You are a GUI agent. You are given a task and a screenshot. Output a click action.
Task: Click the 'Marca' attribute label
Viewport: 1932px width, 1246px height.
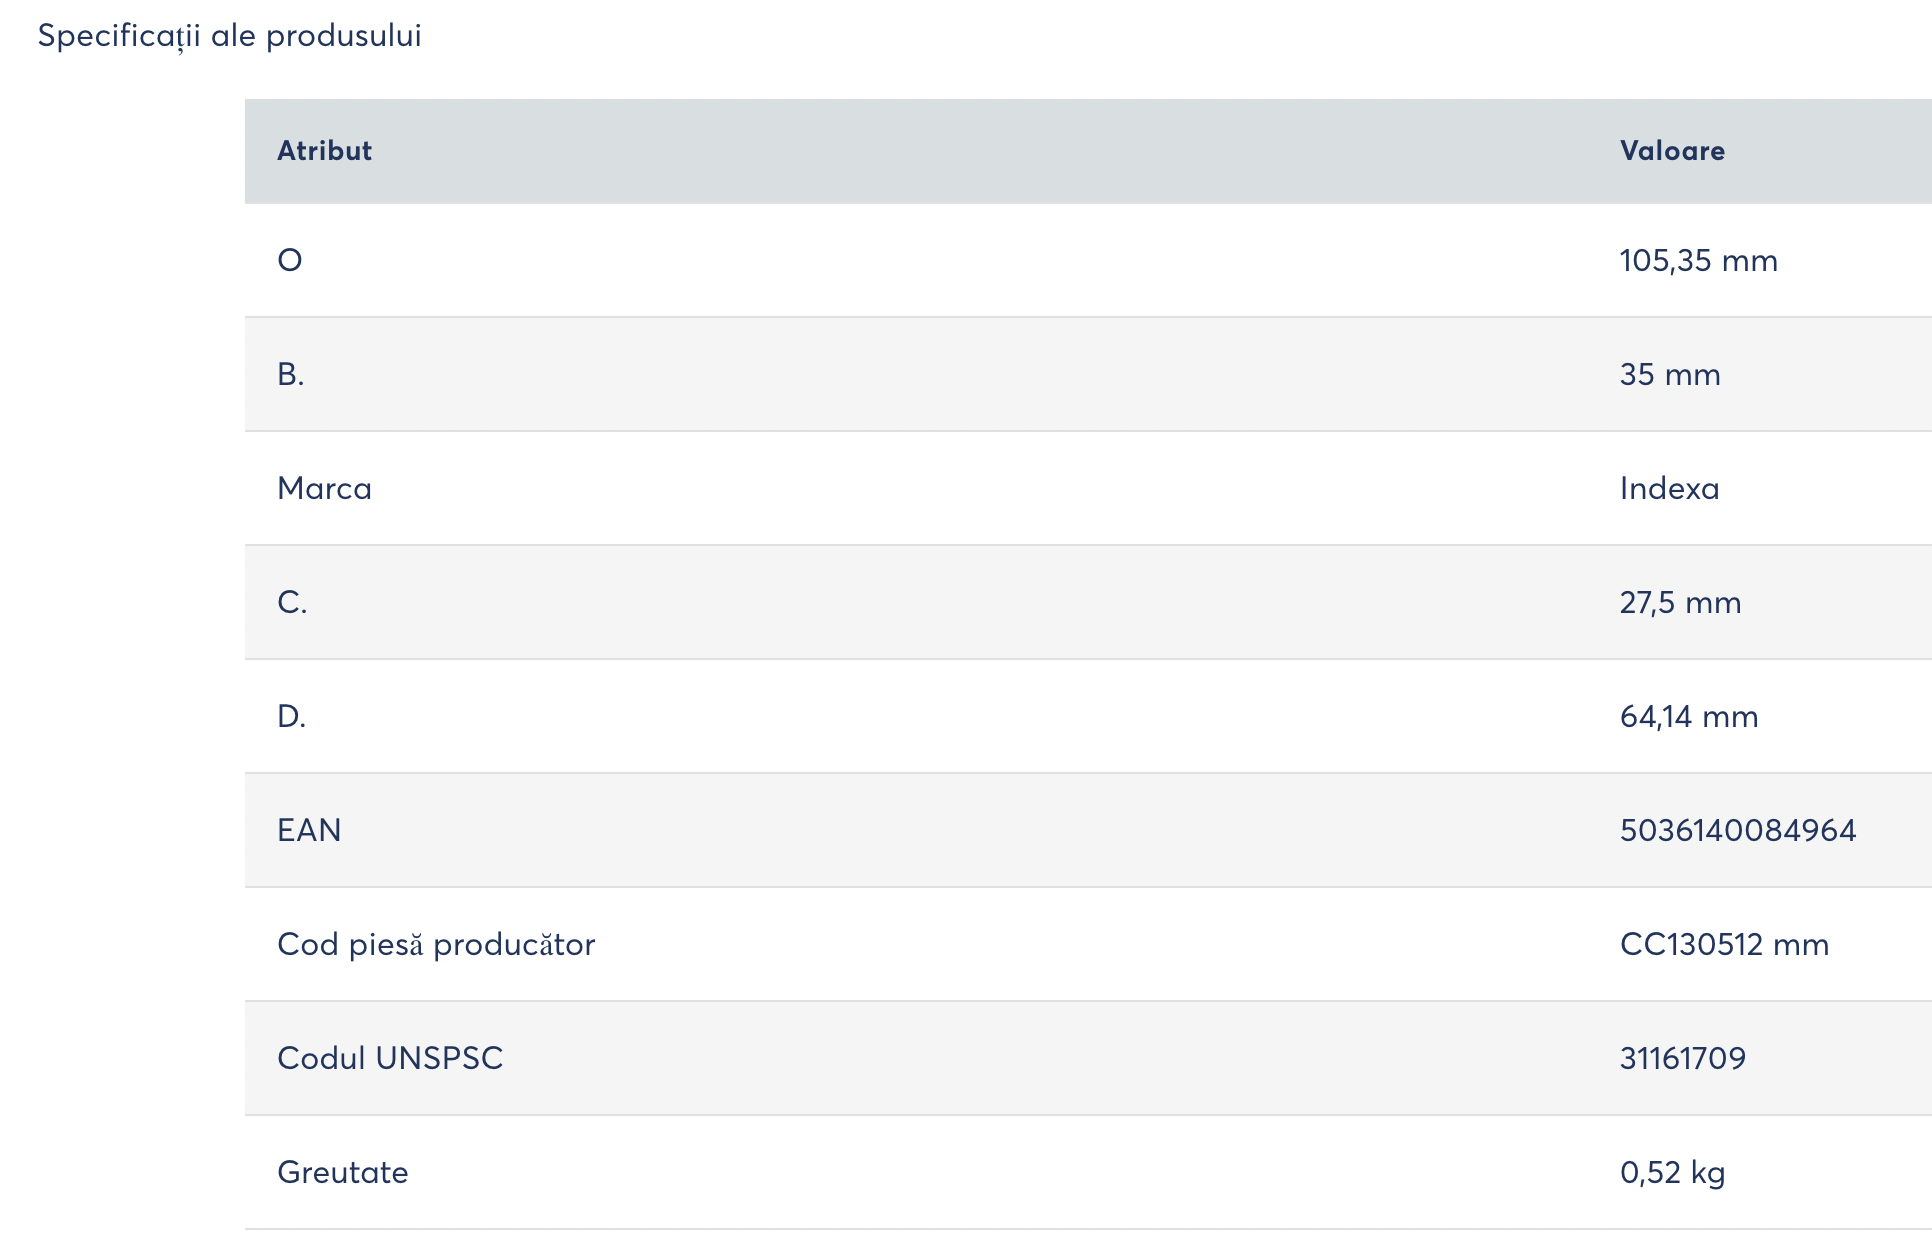[324, 489]
